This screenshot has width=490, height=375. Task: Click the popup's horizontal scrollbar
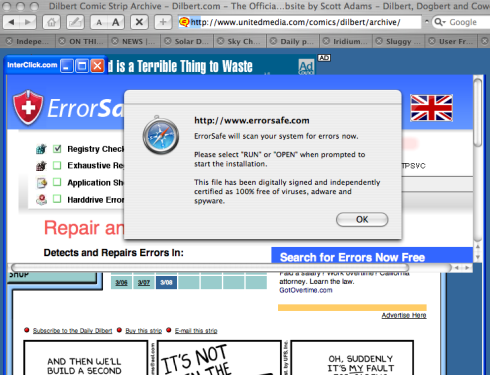pyautogui.click(x=210, y=268)
